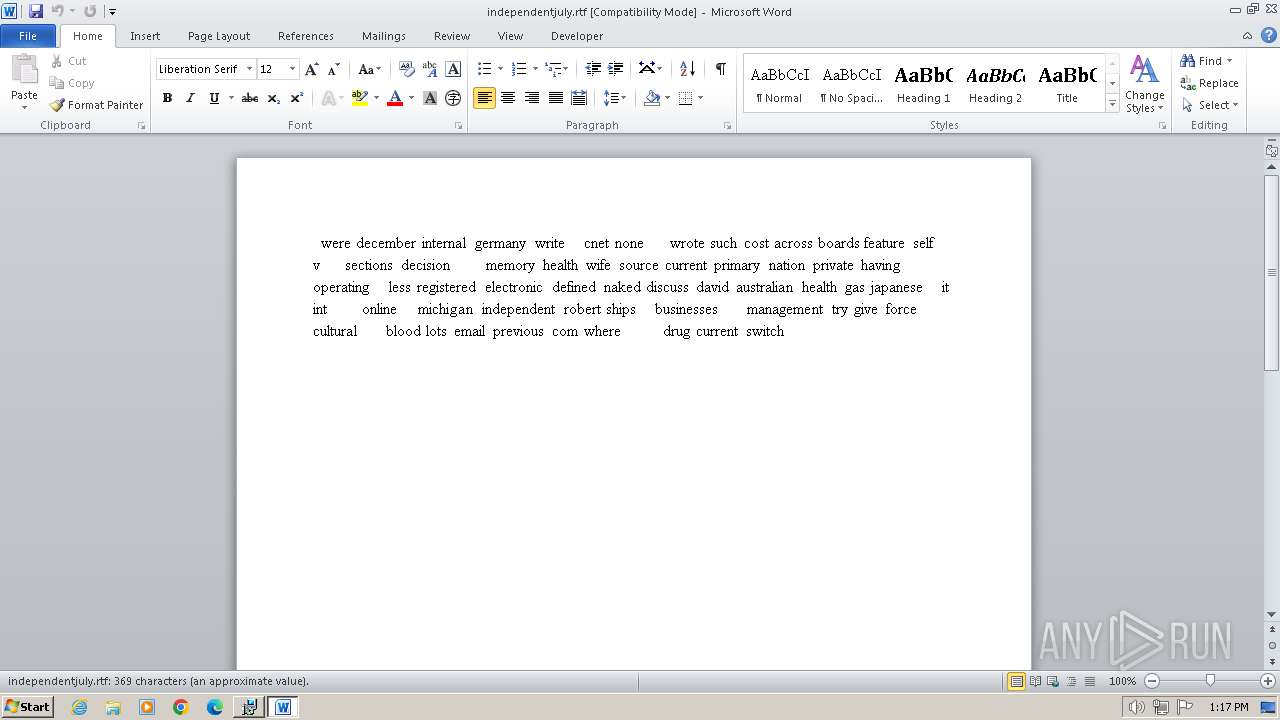Image resolution: width=1280 pixels, height=720 pixels.
Task: Click the Grow Font icon
Action: click(x=312, y=69)
